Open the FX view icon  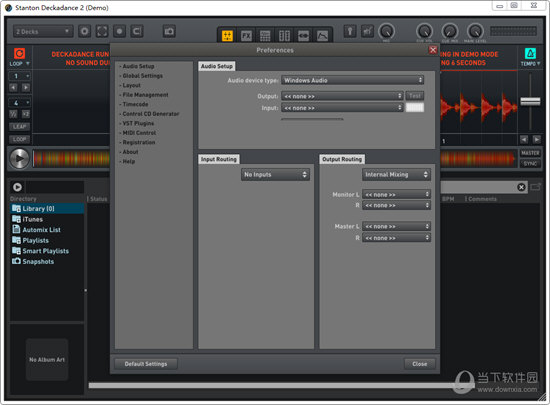246,35
